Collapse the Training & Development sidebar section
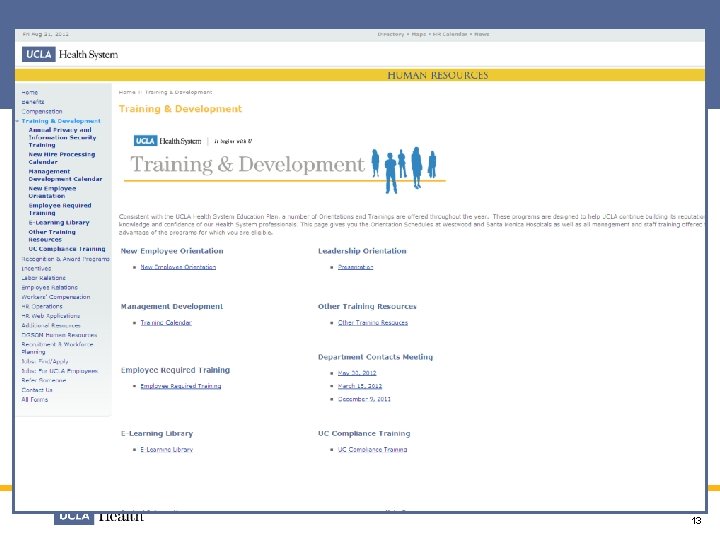This screenshot has height=540, width=720. click(x=61, y=121)
